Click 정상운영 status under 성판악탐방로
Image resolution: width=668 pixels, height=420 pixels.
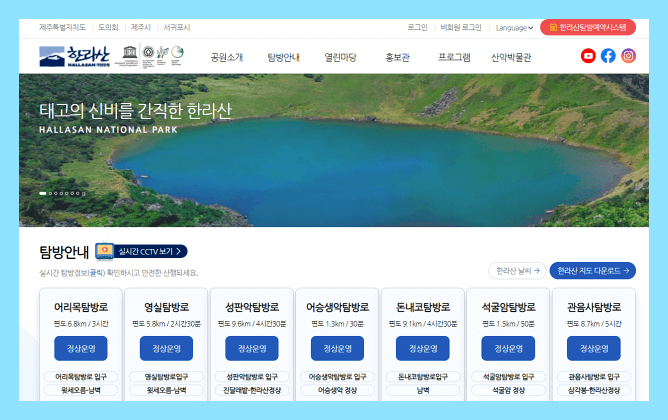252,348
